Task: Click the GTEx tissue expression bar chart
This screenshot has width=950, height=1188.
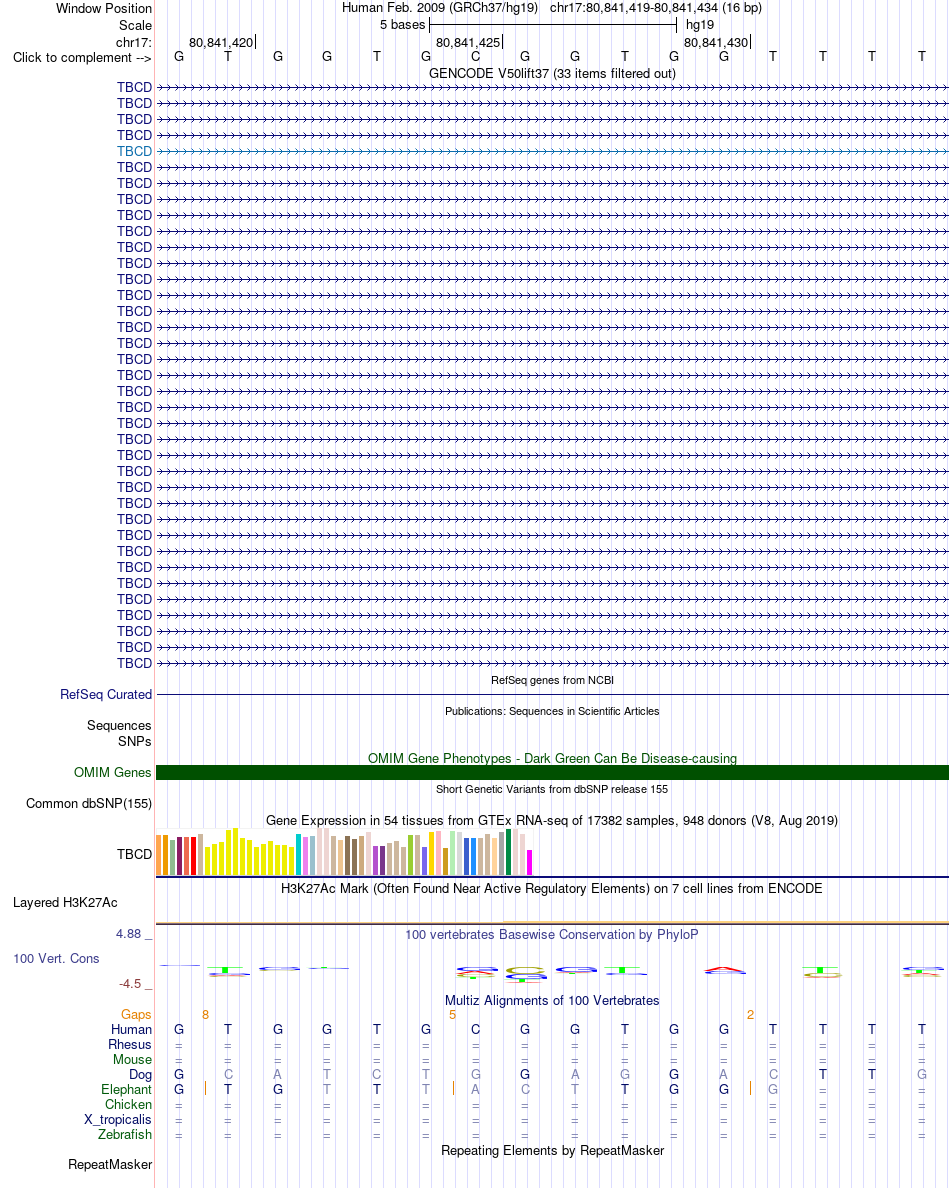Action: pos(345,852)
